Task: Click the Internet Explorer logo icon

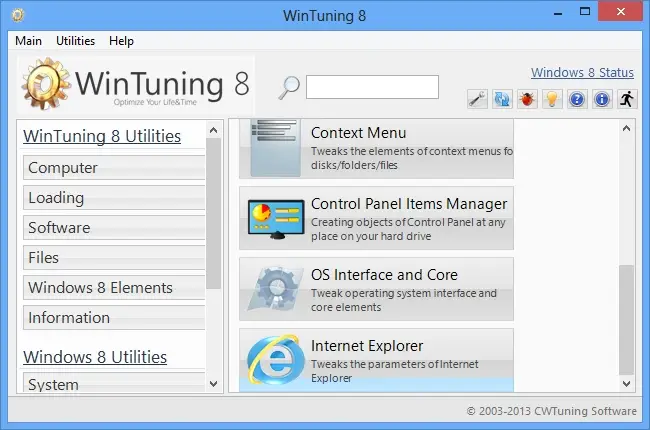Action: click(275, 360)
